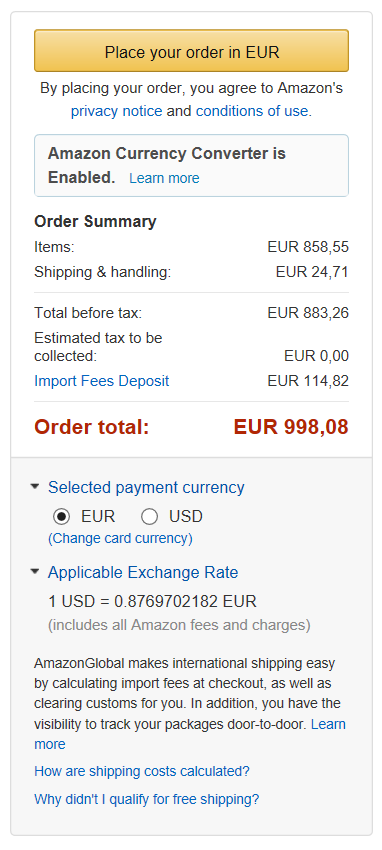The image size is (382, 850).
Task: Open Amazon's privacy notice link
Action: (116, 111)
